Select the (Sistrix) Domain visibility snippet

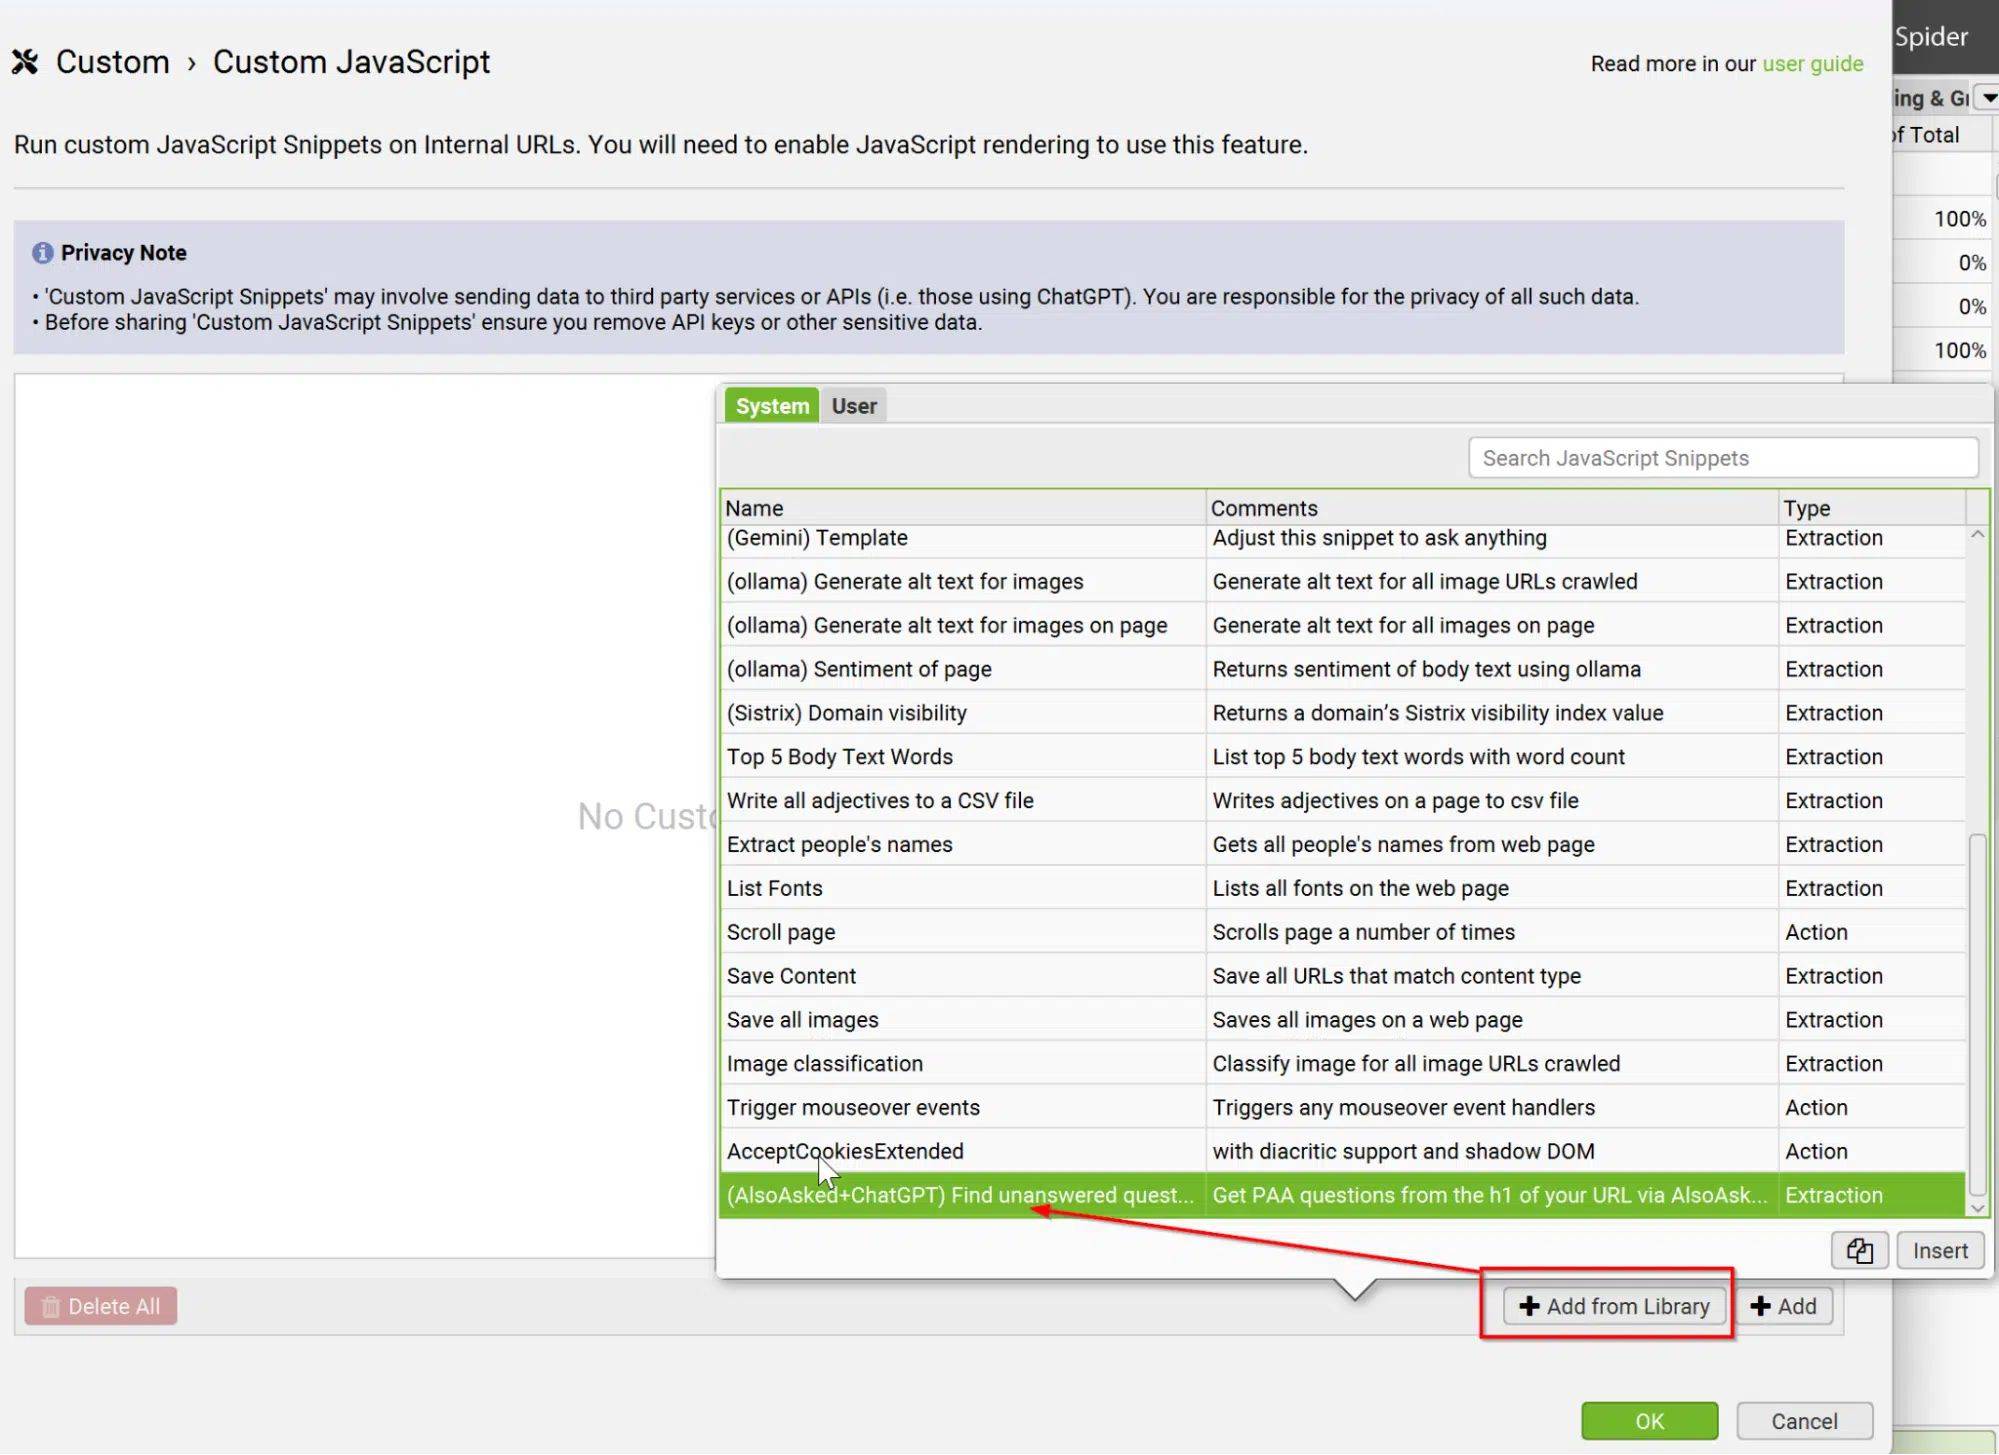point(846,713)
